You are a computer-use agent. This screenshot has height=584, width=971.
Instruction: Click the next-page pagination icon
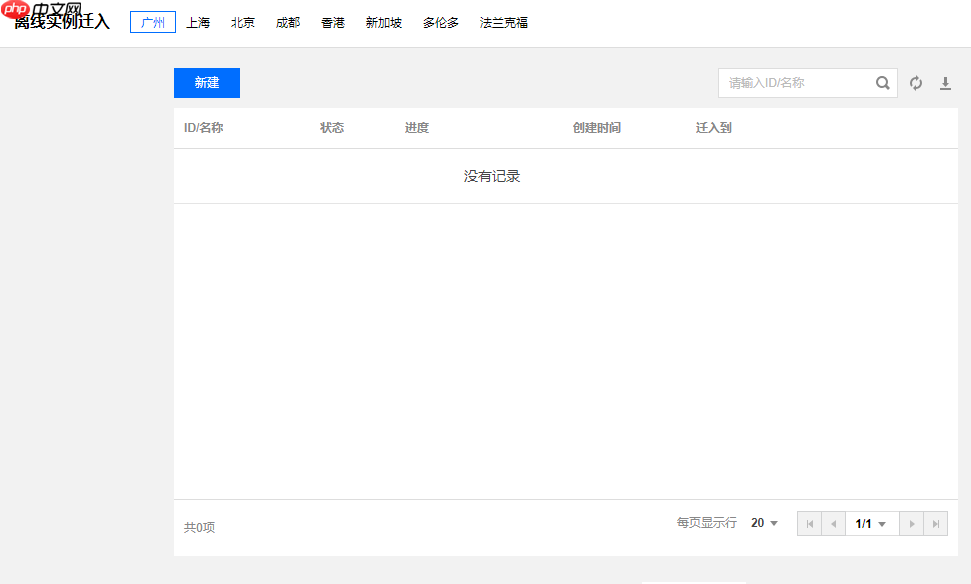tap(912, 523)
